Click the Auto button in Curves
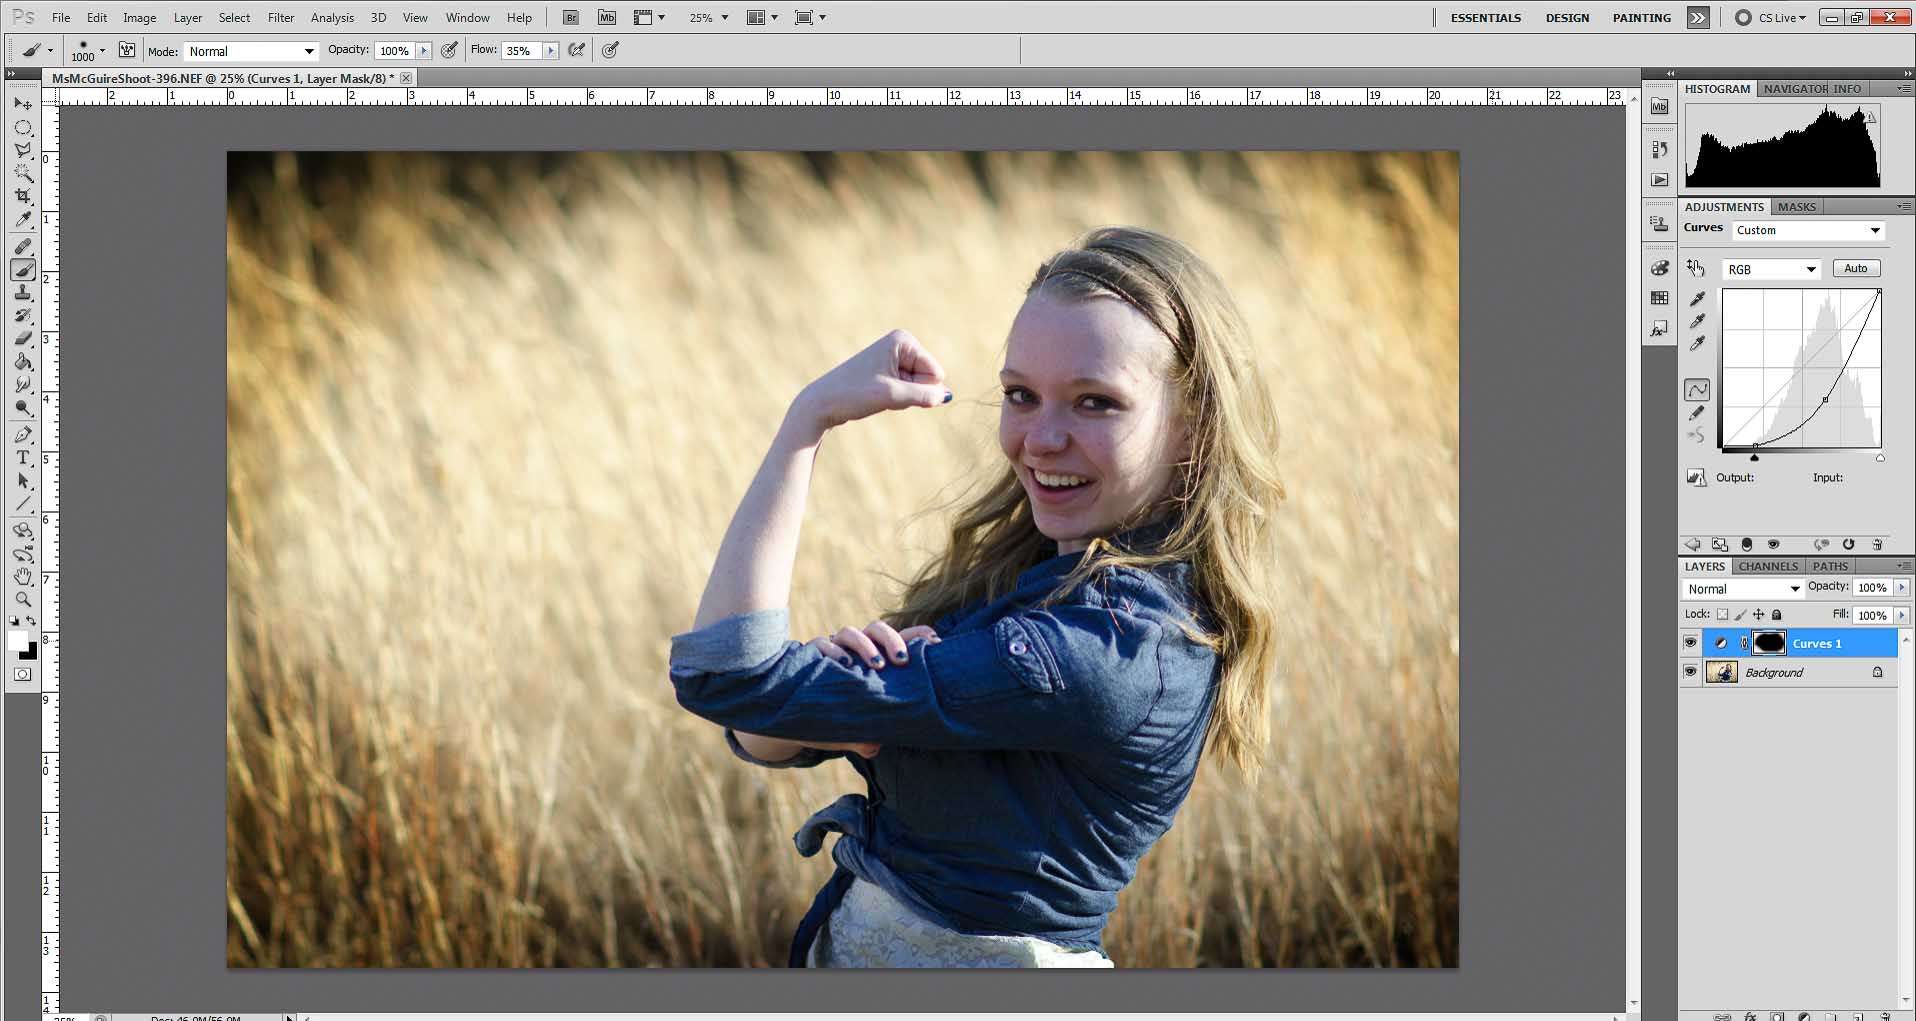Viewport: 1916px width, 1021px height. point(1856,268)
